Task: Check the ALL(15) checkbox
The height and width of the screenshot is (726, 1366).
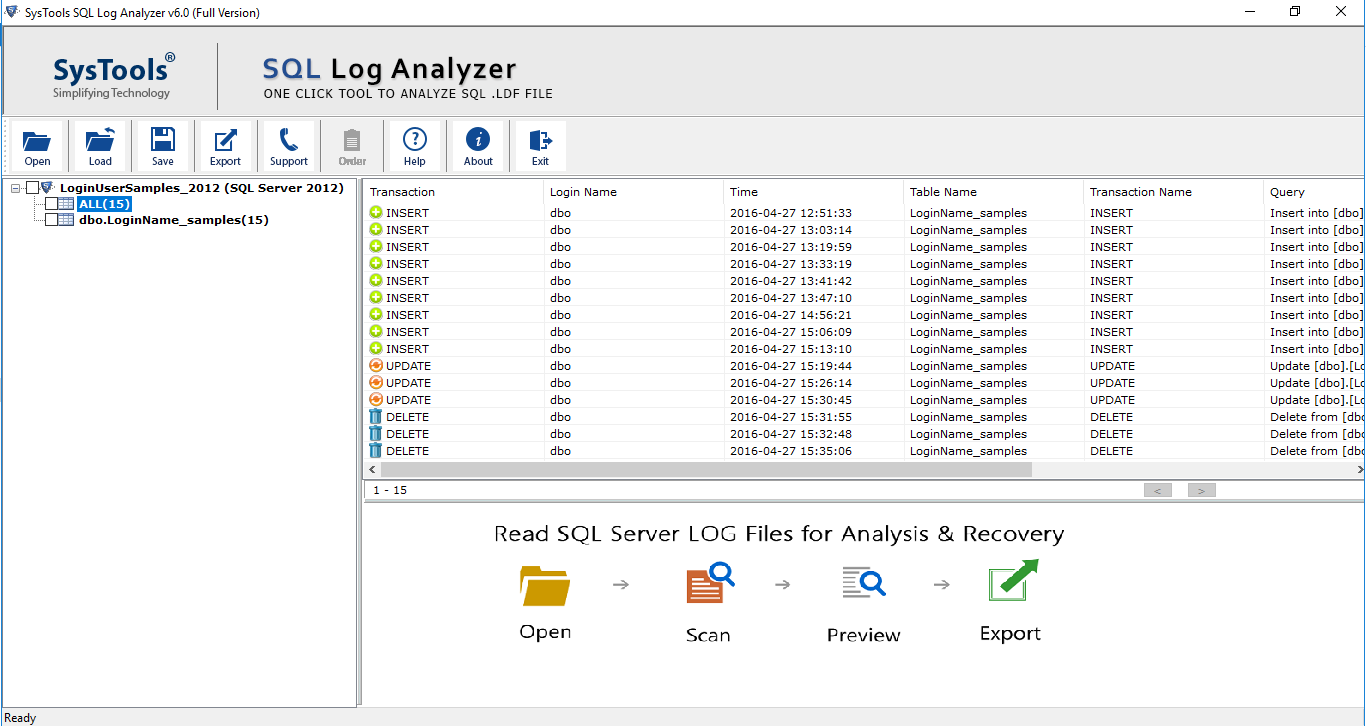Action: [51, 204]
